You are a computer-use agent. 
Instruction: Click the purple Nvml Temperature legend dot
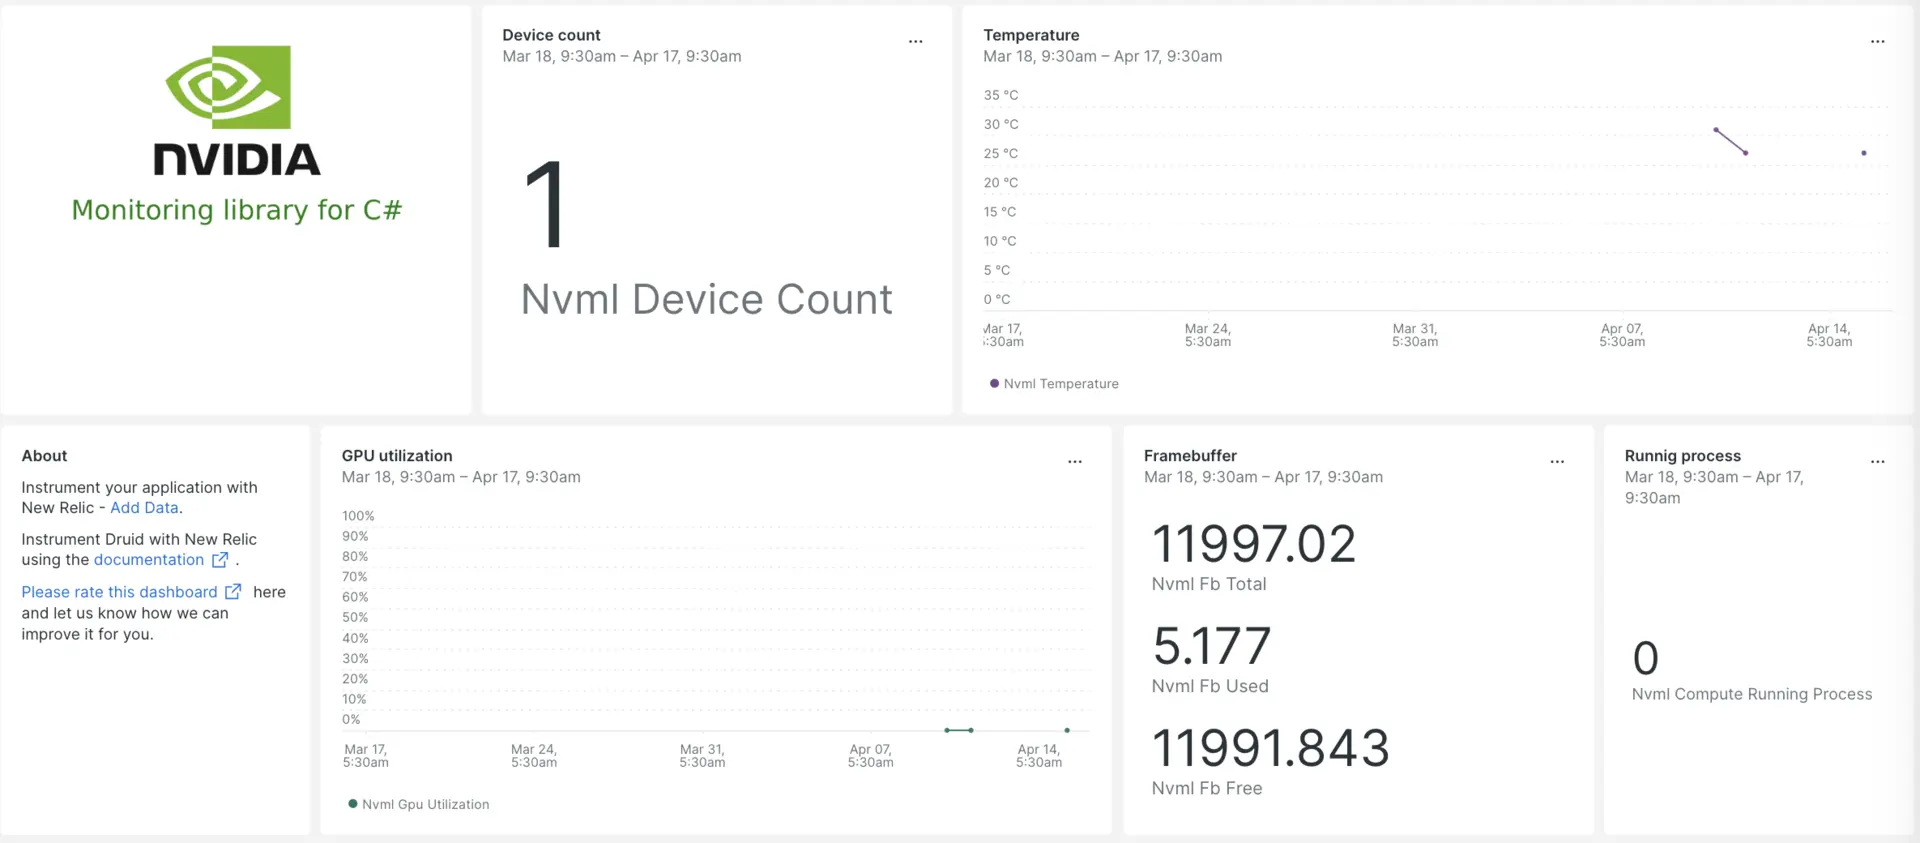(x=994, y=383)
